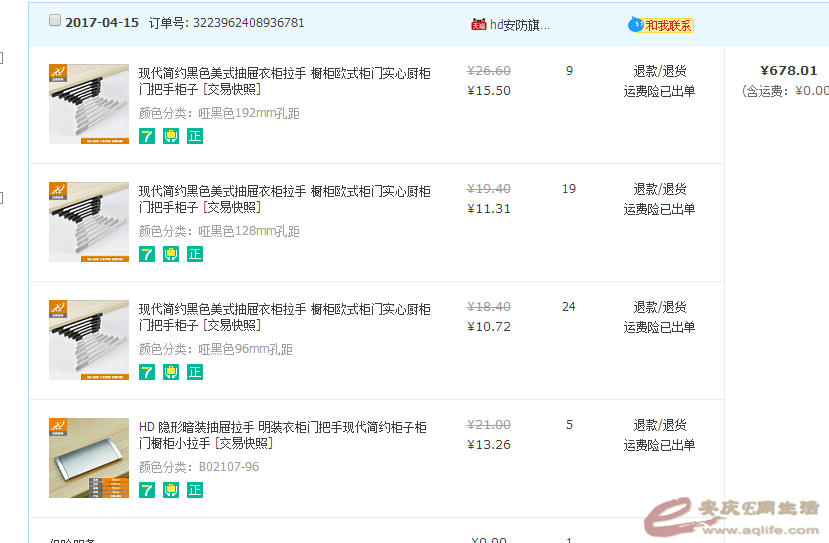Open the hd安防旗 shop link

click(519, 24)
